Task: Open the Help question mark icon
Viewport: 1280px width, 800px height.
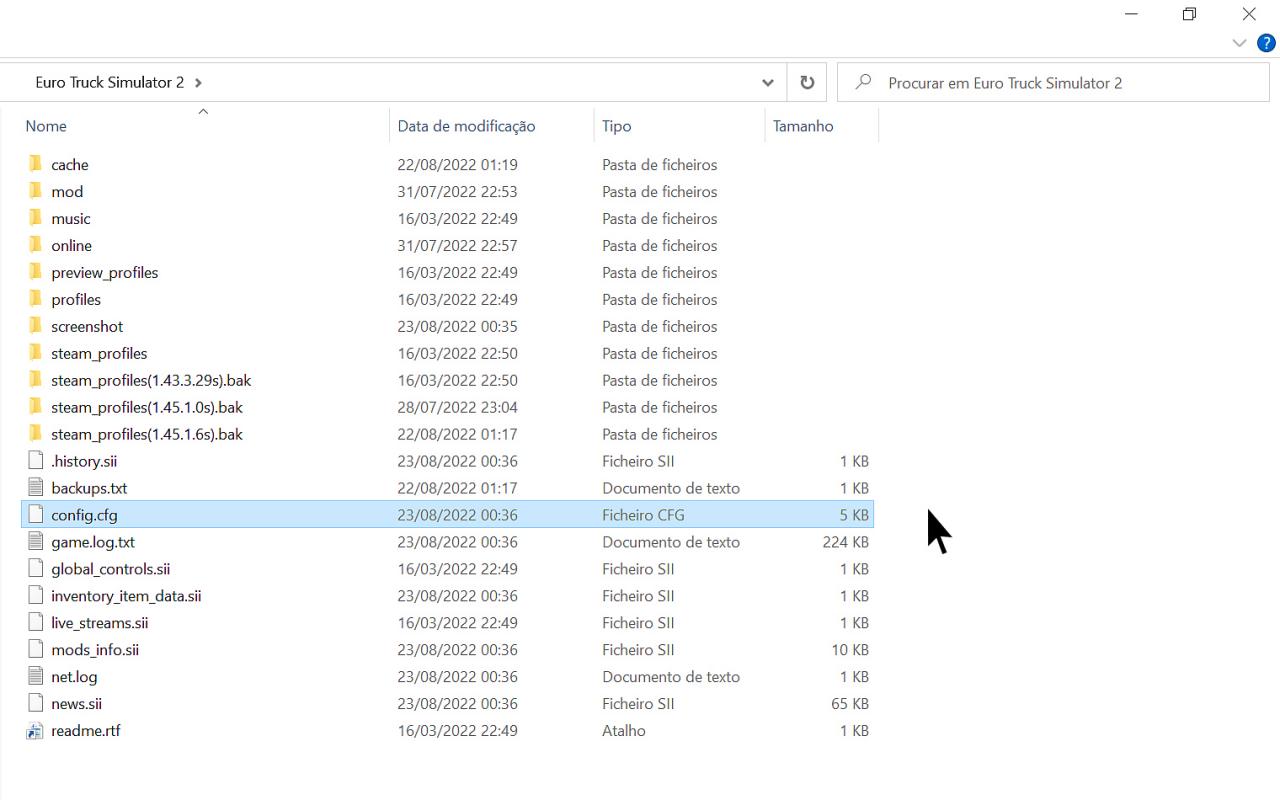Action: click(x=1266, y=43)
